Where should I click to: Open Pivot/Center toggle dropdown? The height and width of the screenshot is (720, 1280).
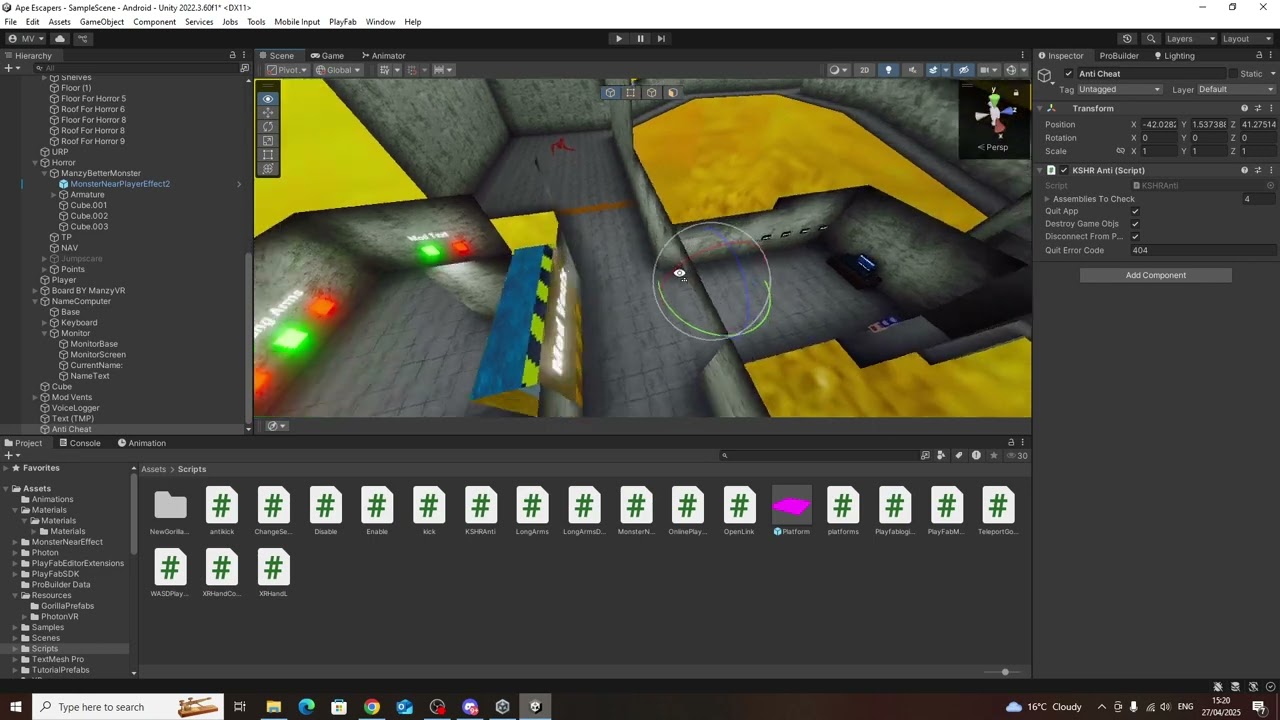(286, 70)
